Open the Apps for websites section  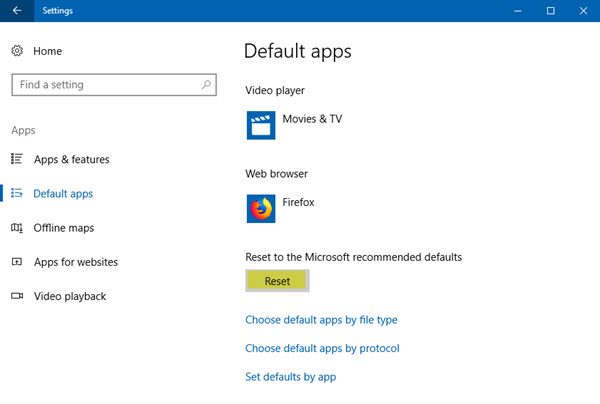75,262
